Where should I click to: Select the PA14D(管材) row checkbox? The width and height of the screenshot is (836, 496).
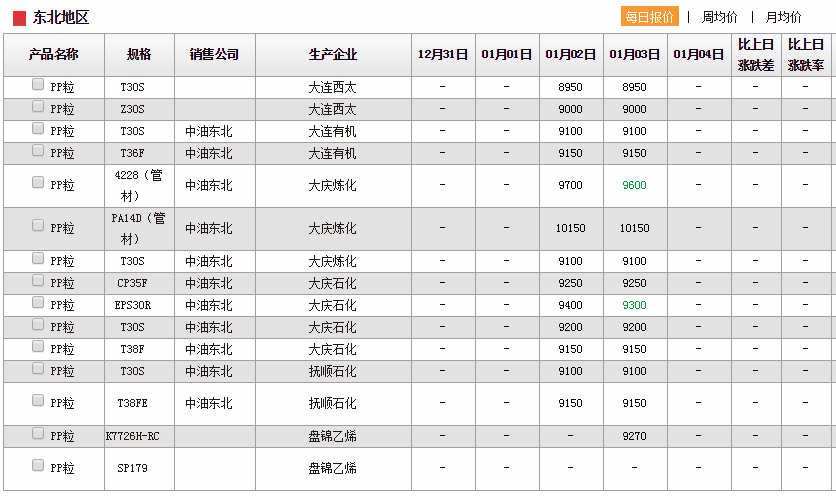pos(38,226)
